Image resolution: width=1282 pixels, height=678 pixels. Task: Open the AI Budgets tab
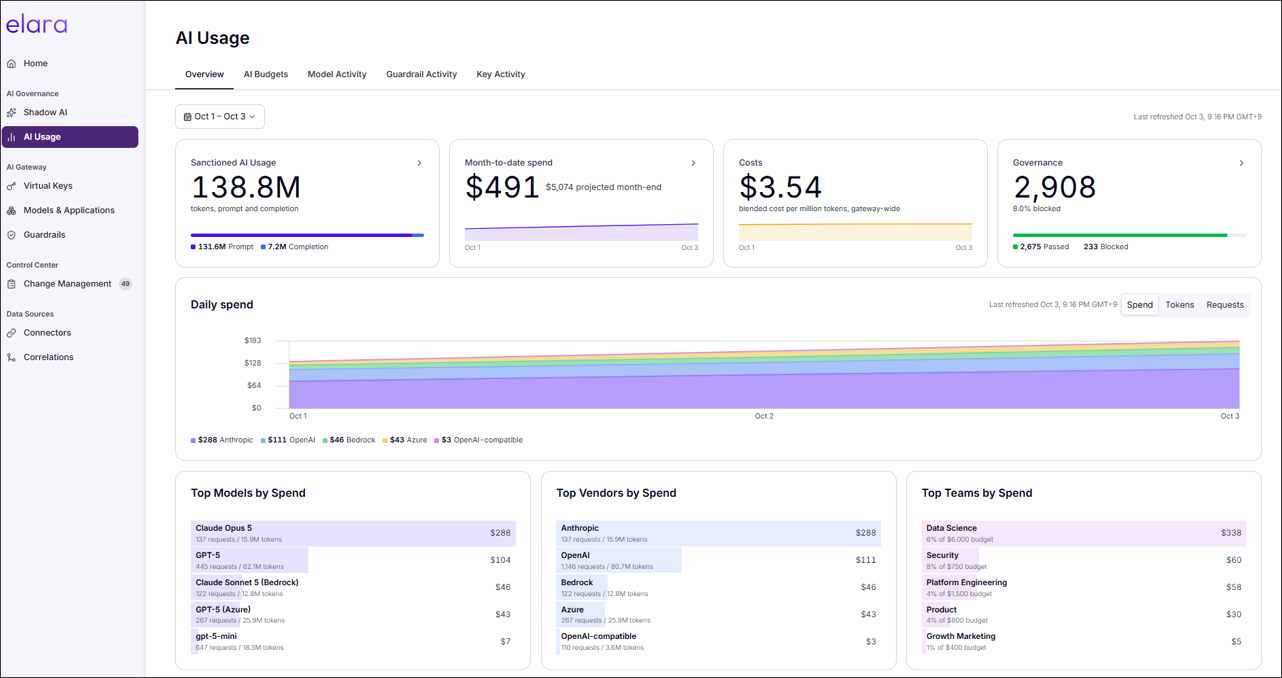[x=266, y=74]
